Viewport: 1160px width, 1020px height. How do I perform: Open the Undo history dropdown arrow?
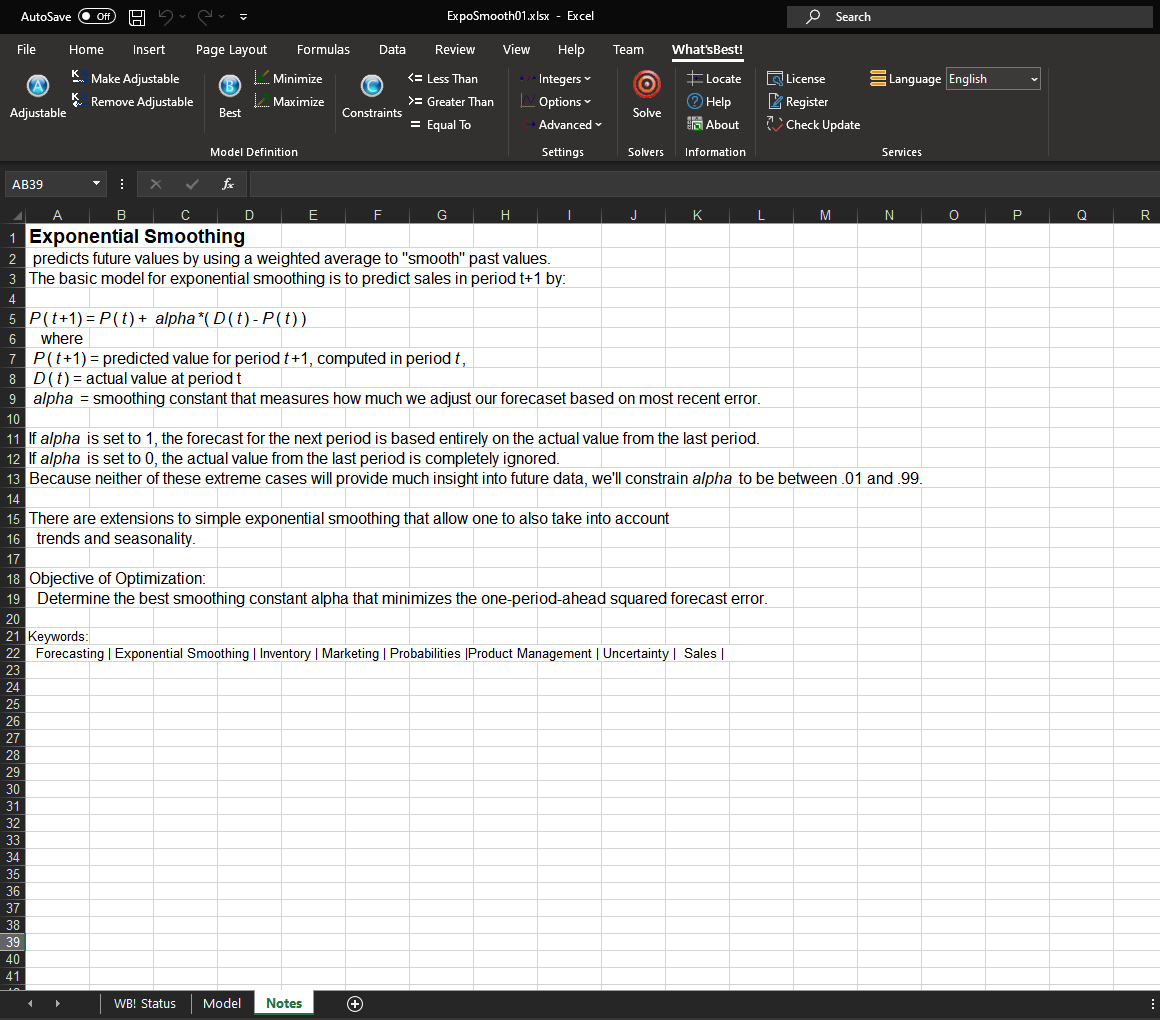pos(183,16)
